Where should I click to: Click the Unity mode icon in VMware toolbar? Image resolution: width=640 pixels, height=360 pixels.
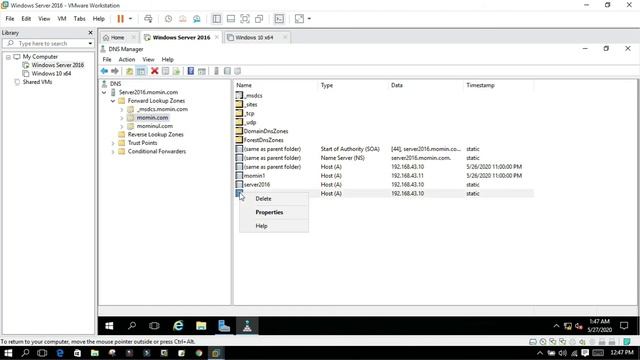(259, 19)
